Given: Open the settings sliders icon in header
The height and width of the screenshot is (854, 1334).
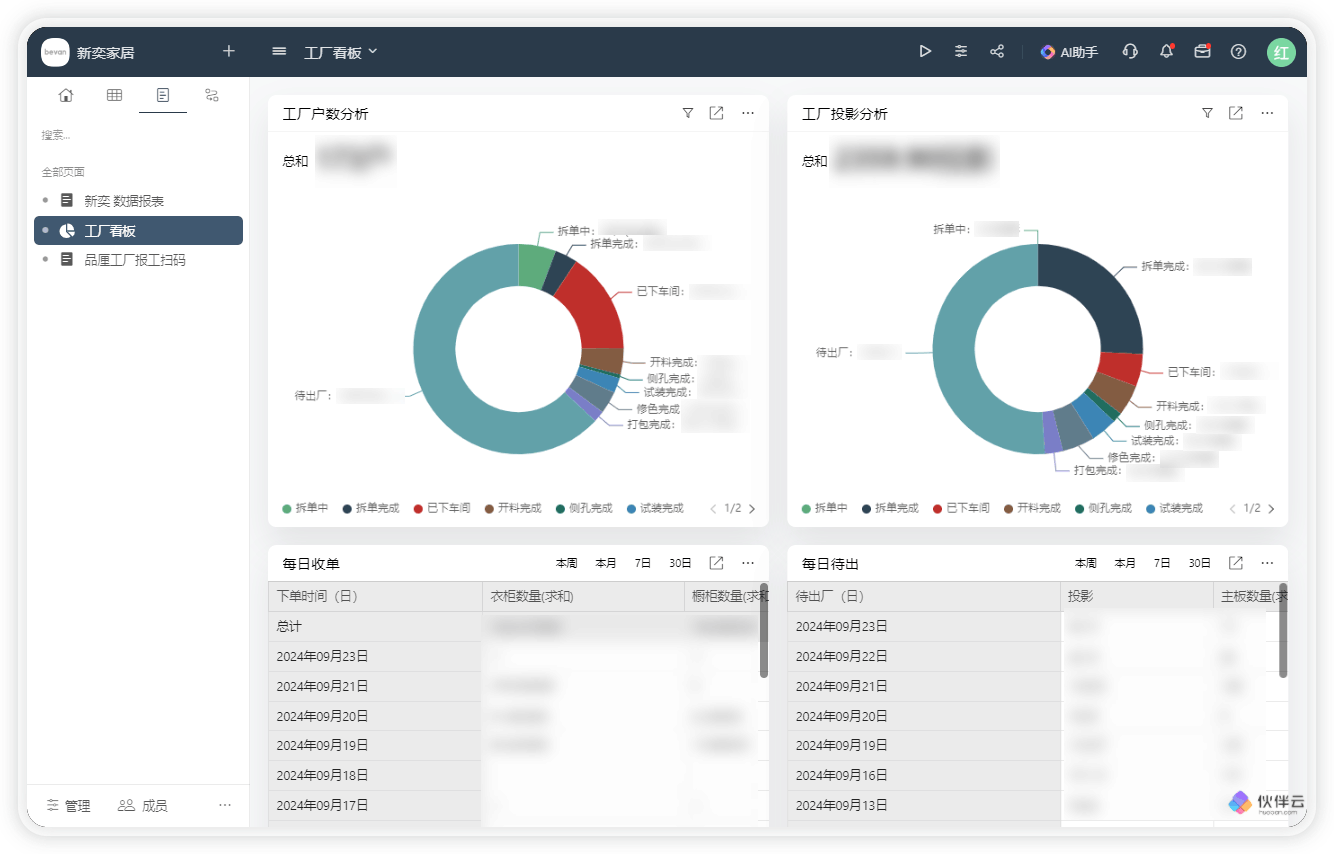Looking at the screenshot, I should (961, 51).
